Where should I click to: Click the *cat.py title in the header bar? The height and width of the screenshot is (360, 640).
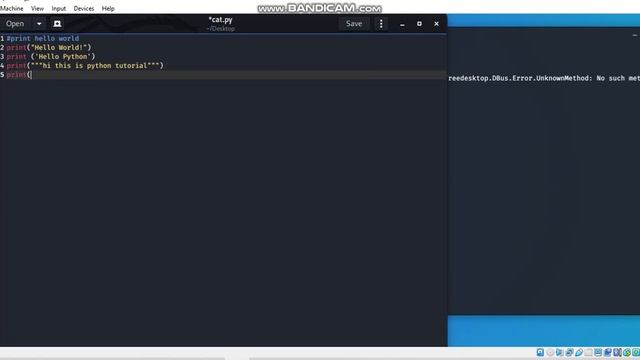(220, 20)
